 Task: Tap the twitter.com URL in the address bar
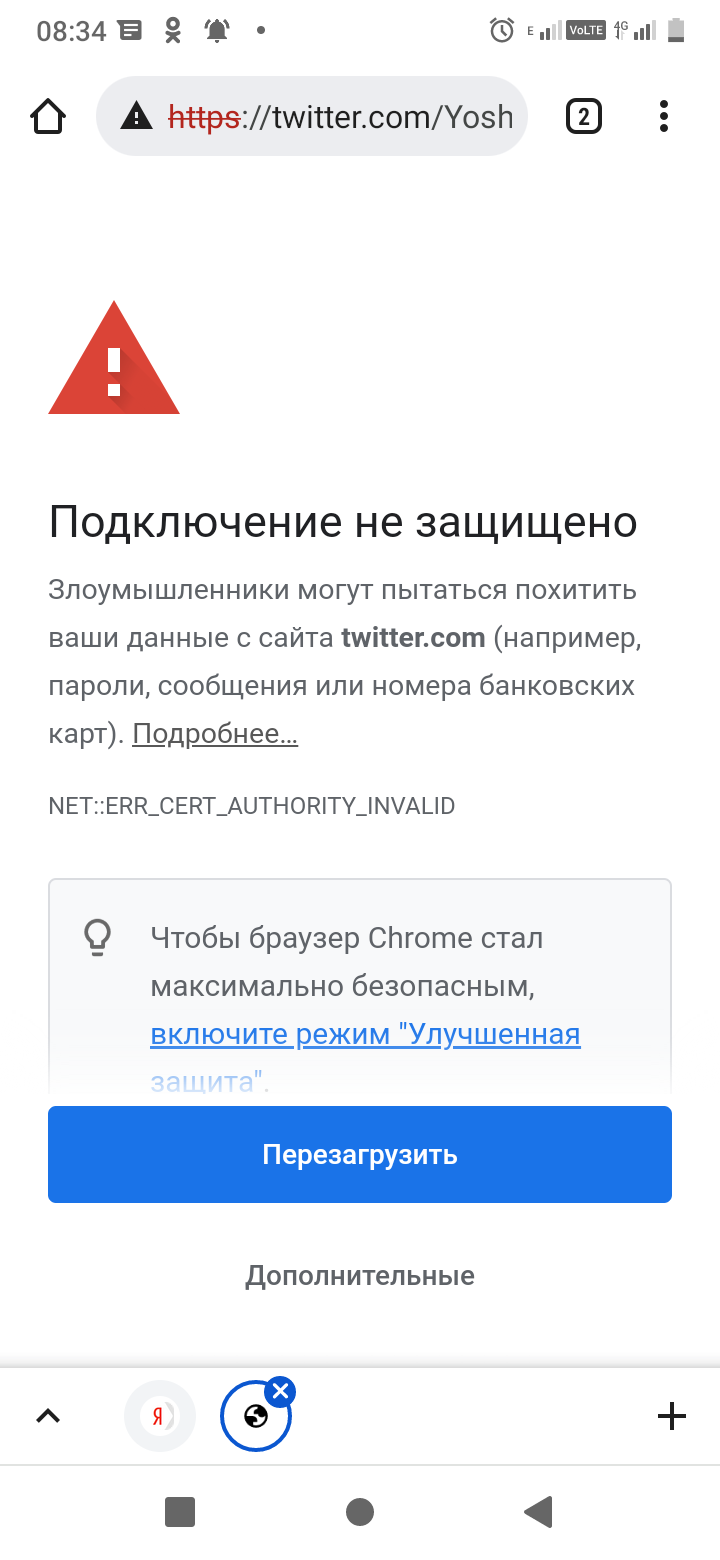(340, 117)
